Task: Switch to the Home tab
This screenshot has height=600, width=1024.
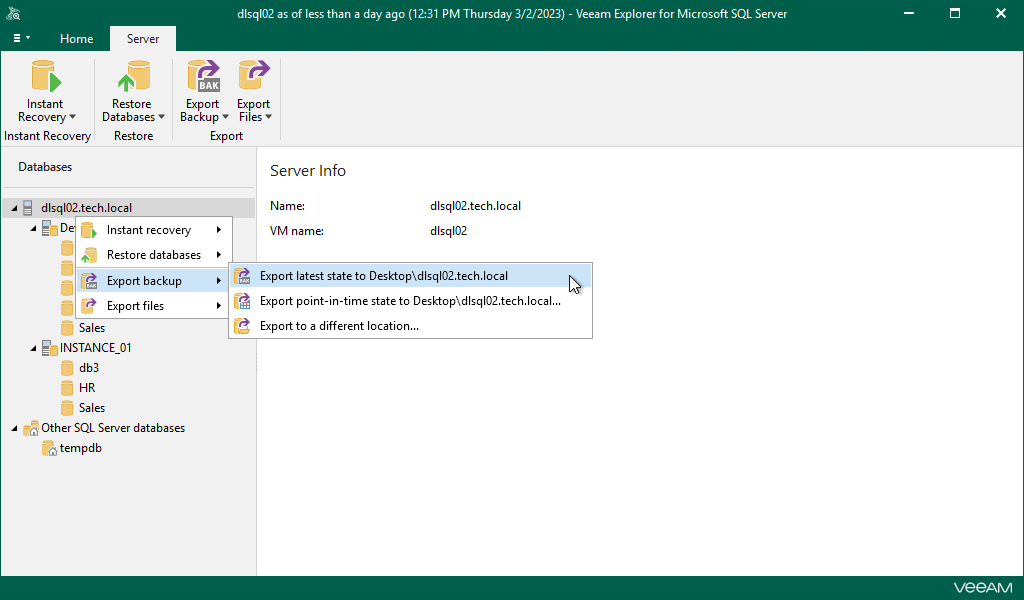Action: [77, 39]
